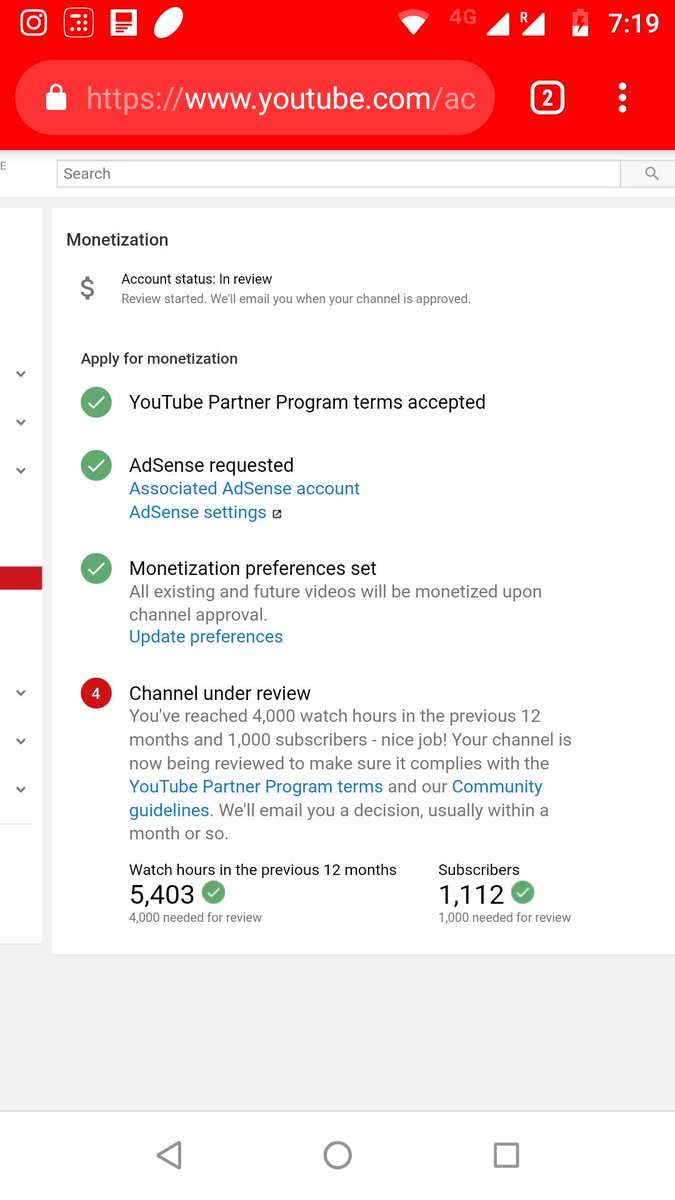Click '4,000 needed for review' text
The width and height of the screenshot is (675, 1200).
click(x=195, y=917)
